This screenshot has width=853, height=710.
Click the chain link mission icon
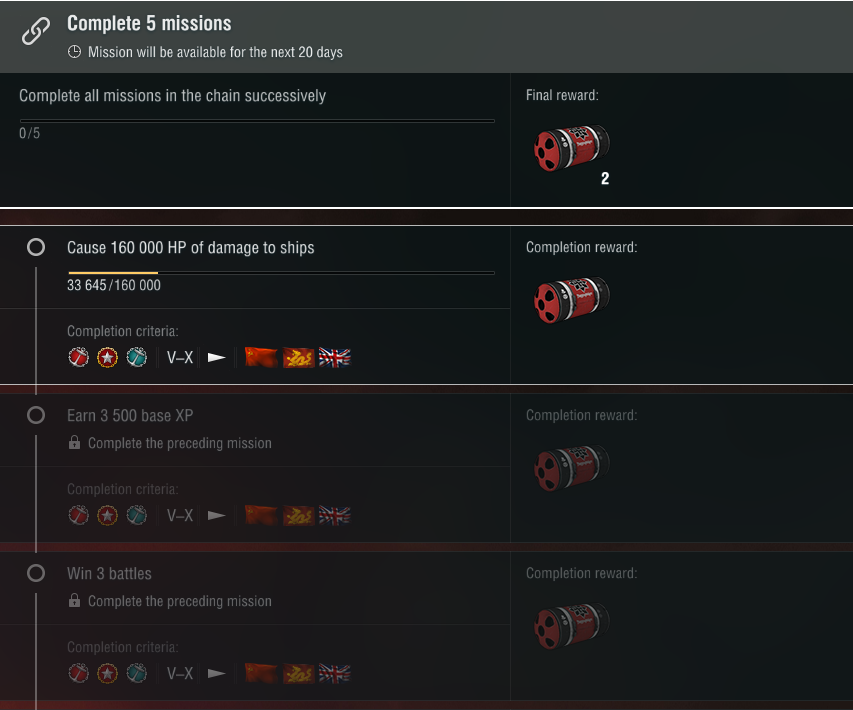coord(36,32)
